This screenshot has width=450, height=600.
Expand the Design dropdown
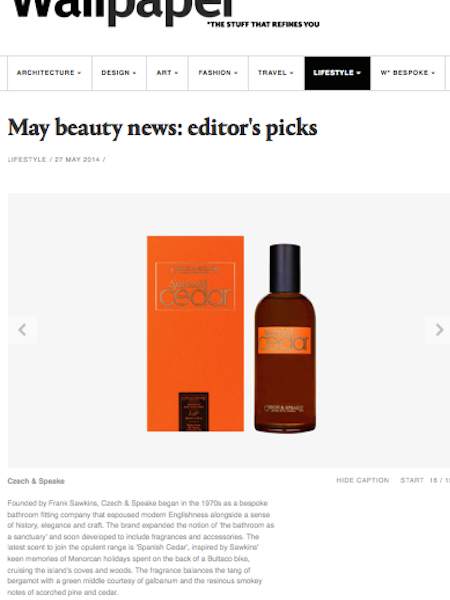coord(119,73)
